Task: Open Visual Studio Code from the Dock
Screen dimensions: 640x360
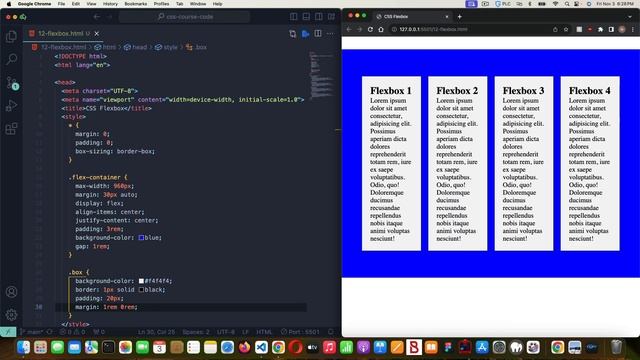Action: coord(261,347)
